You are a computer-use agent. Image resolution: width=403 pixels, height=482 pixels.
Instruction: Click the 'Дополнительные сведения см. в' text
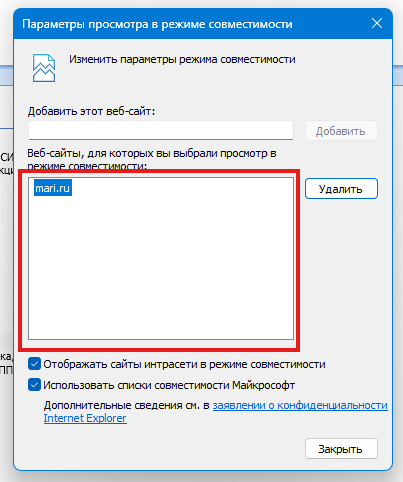click(x=127, y=406)
